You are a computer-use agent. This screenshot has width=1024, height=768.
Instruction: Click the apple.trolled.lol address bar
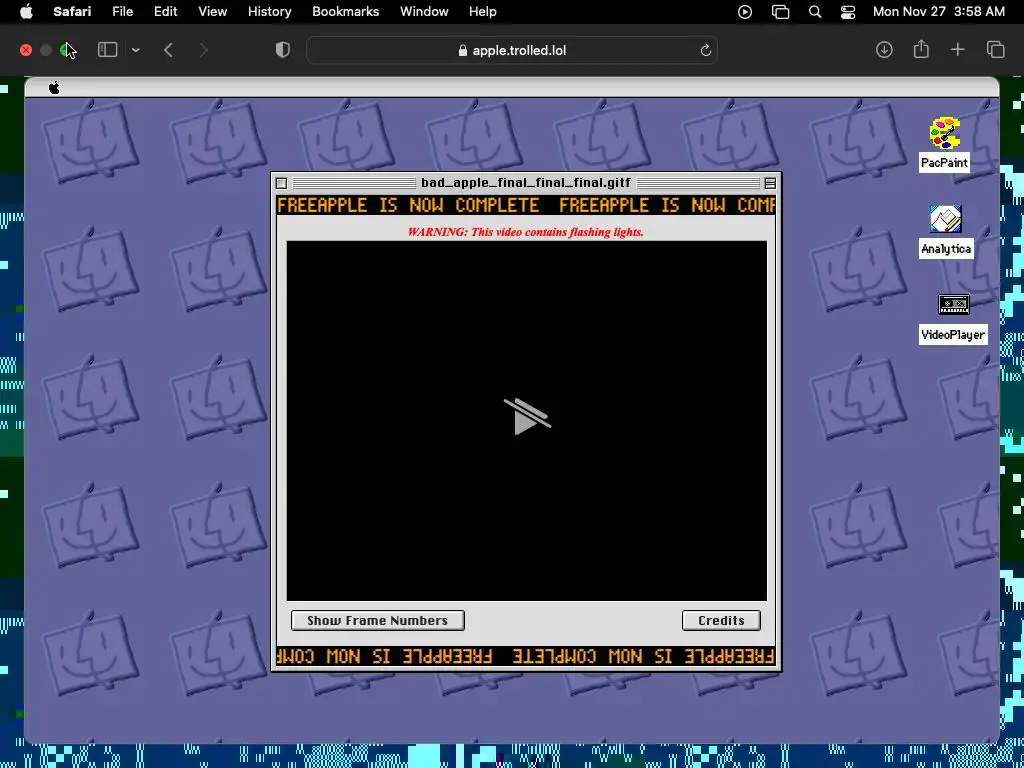point(512,50)
